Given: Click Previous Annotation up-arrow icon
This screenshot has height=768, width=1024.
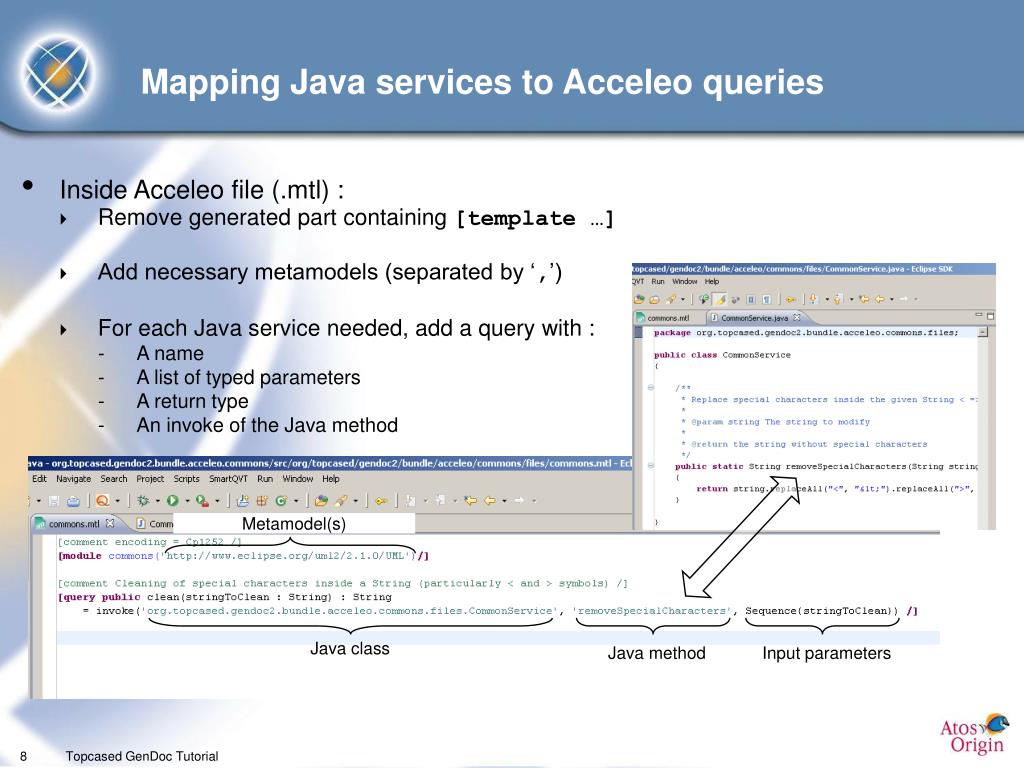Looking at the screenshot, I should 837,299.
